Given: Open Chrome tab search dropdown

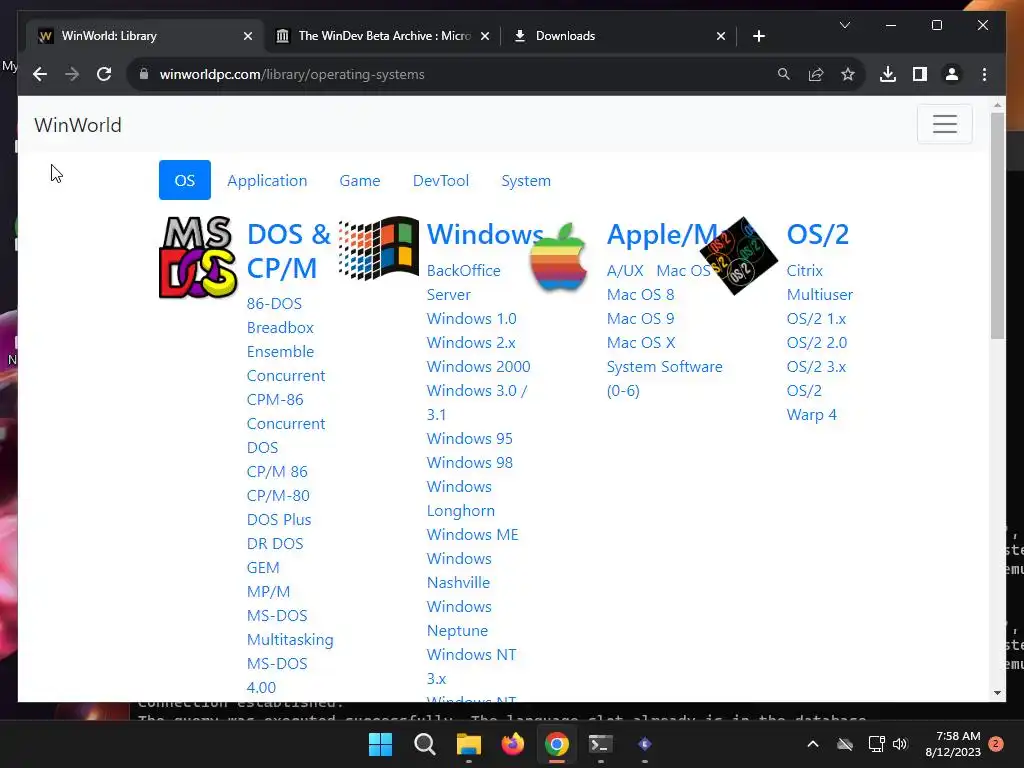Looking at the screenshot, I should [844, 25].
